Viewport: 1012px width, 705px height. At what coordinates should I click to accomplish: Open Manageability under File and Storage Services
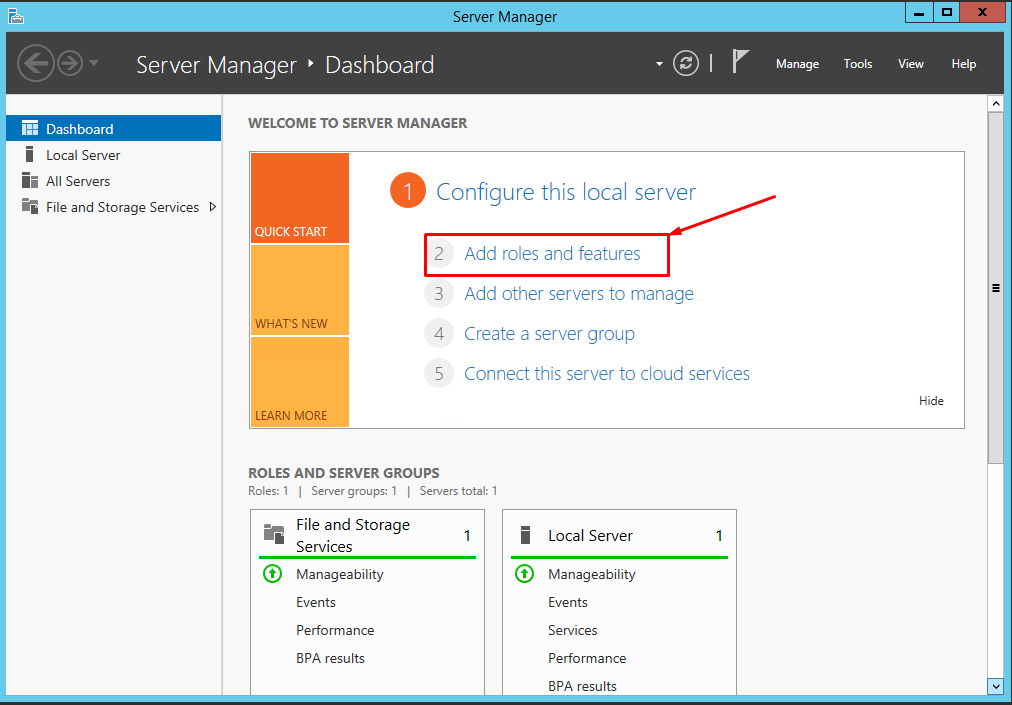pos(339,574)
